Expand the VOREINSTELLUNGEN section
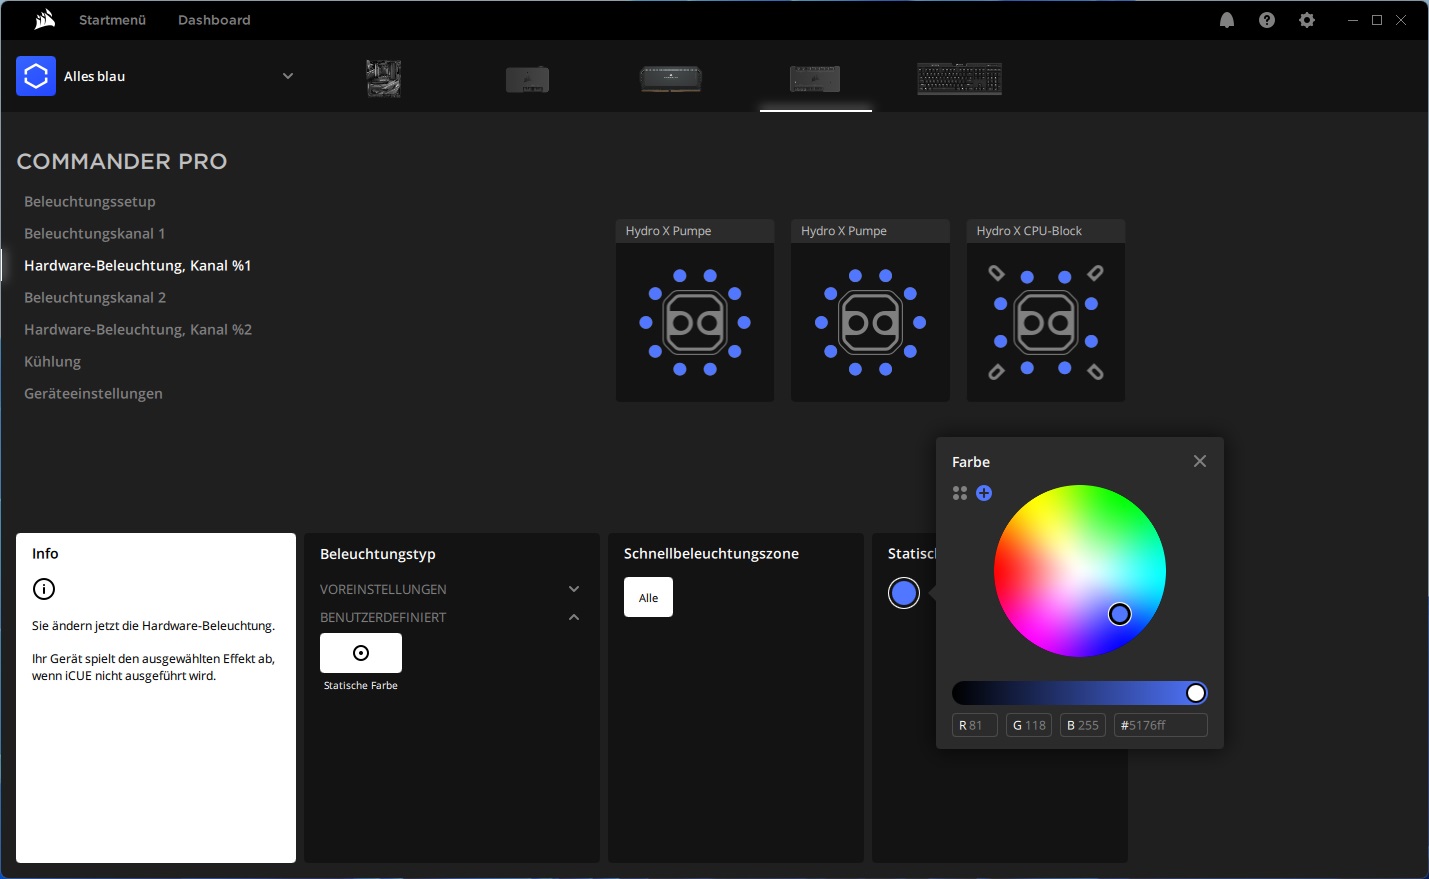 [x=449, y=589]
